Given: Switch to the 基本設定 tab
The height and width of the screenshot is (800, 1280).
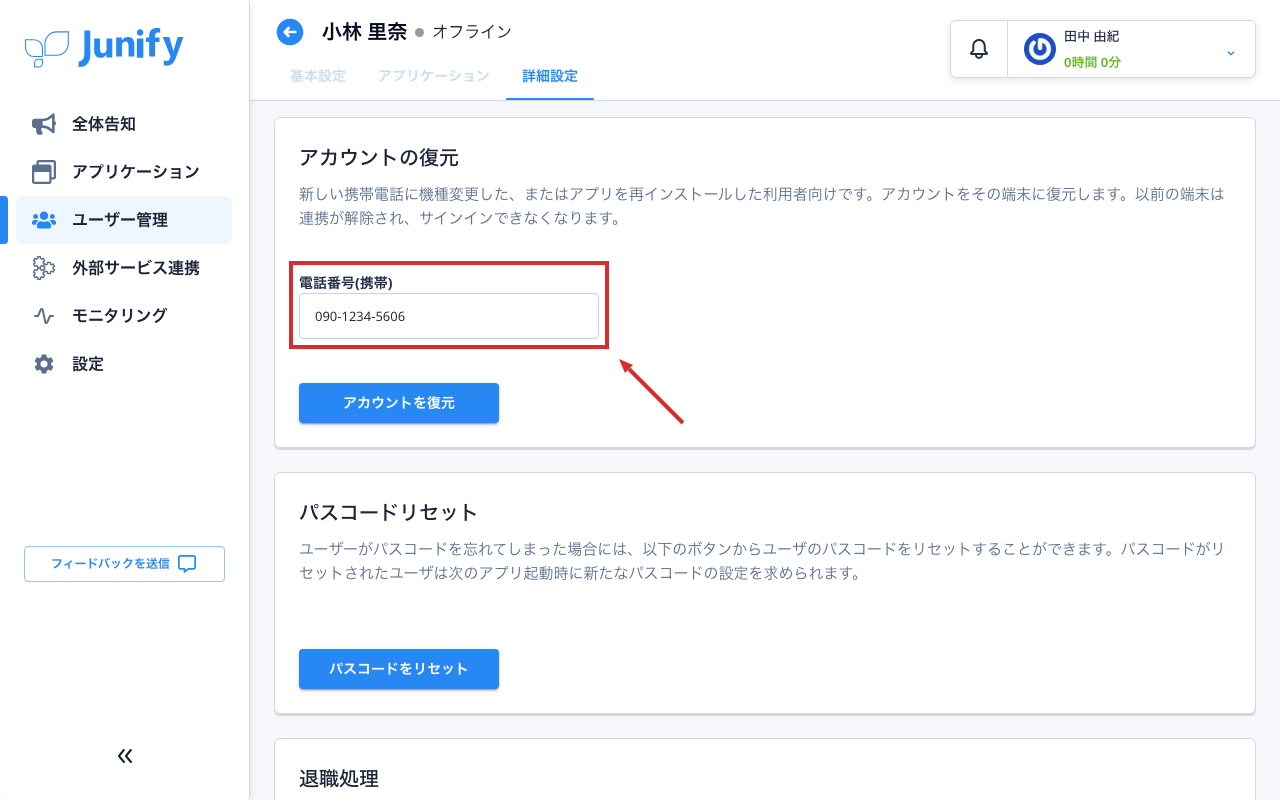Looking at the screenshot, I should point(318,76).
